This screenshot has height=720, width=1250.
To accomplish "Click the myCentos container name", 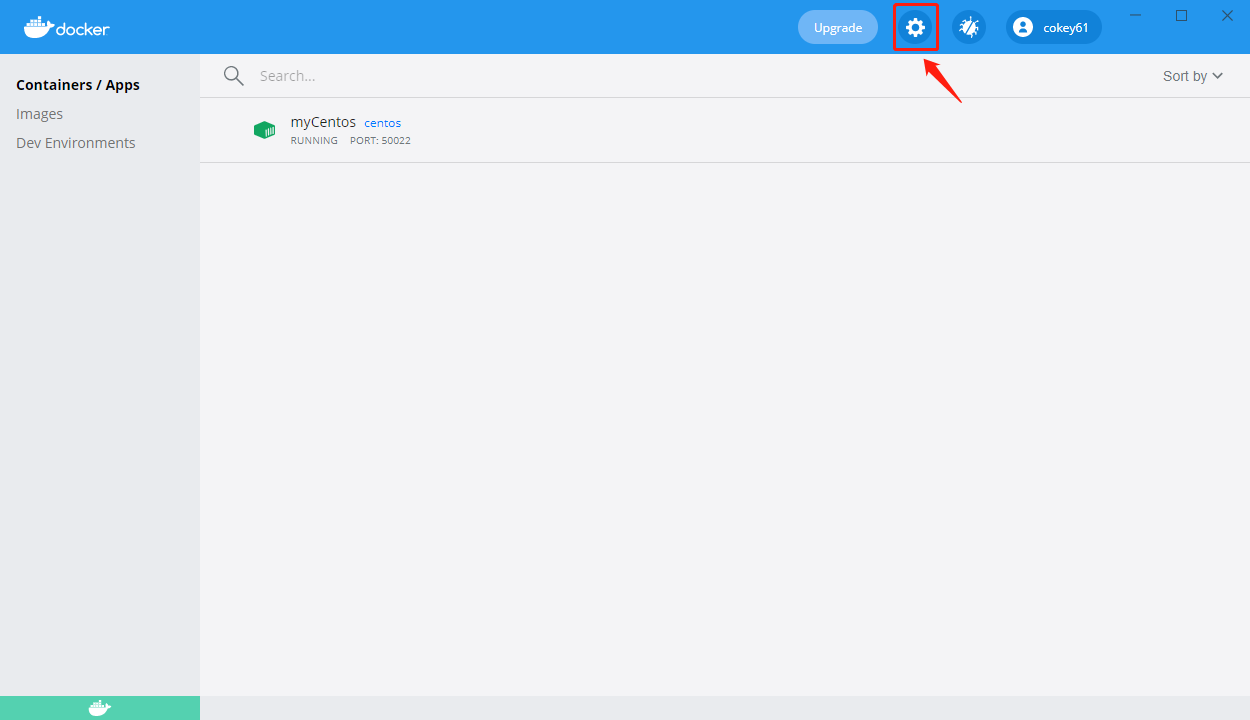I will (x=322, y=121).
